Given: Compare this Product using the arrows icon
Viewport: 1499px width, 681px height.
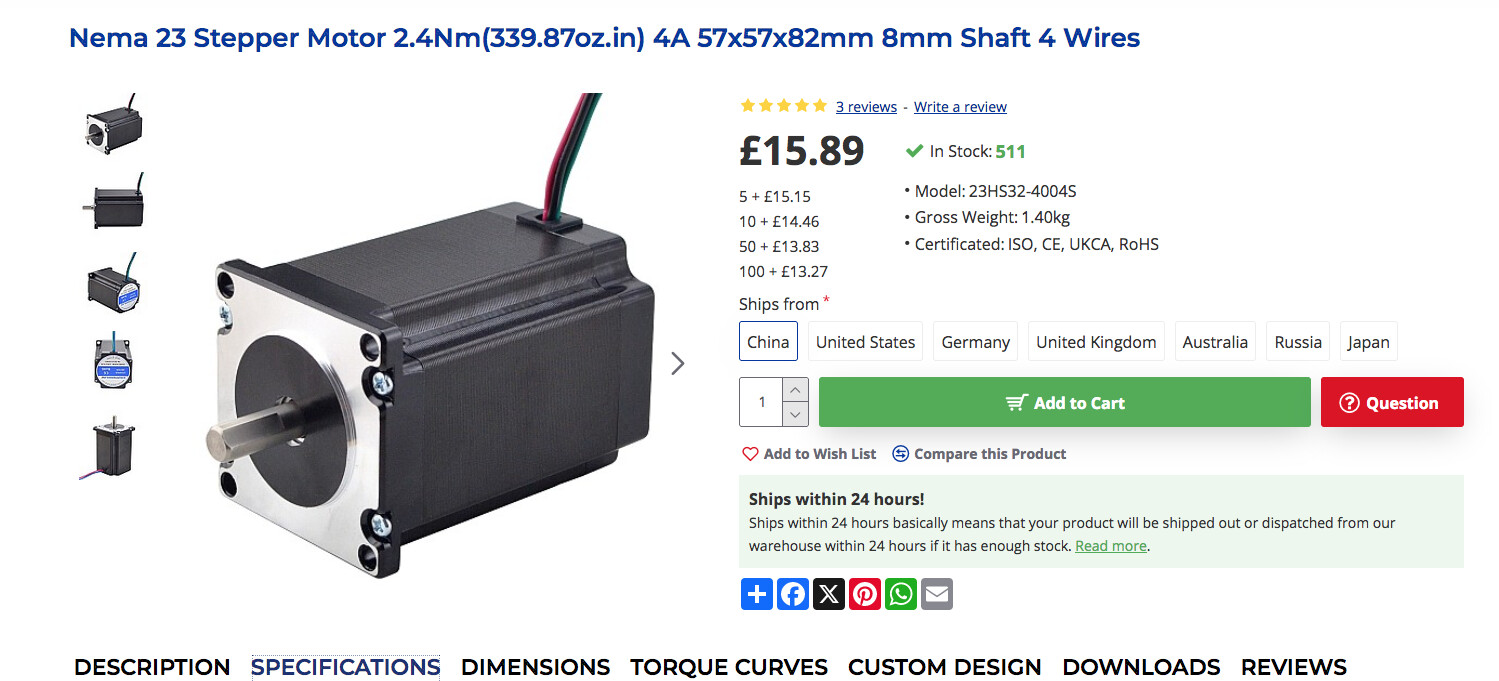Looking at the screenshot, I should click(979, 454).
